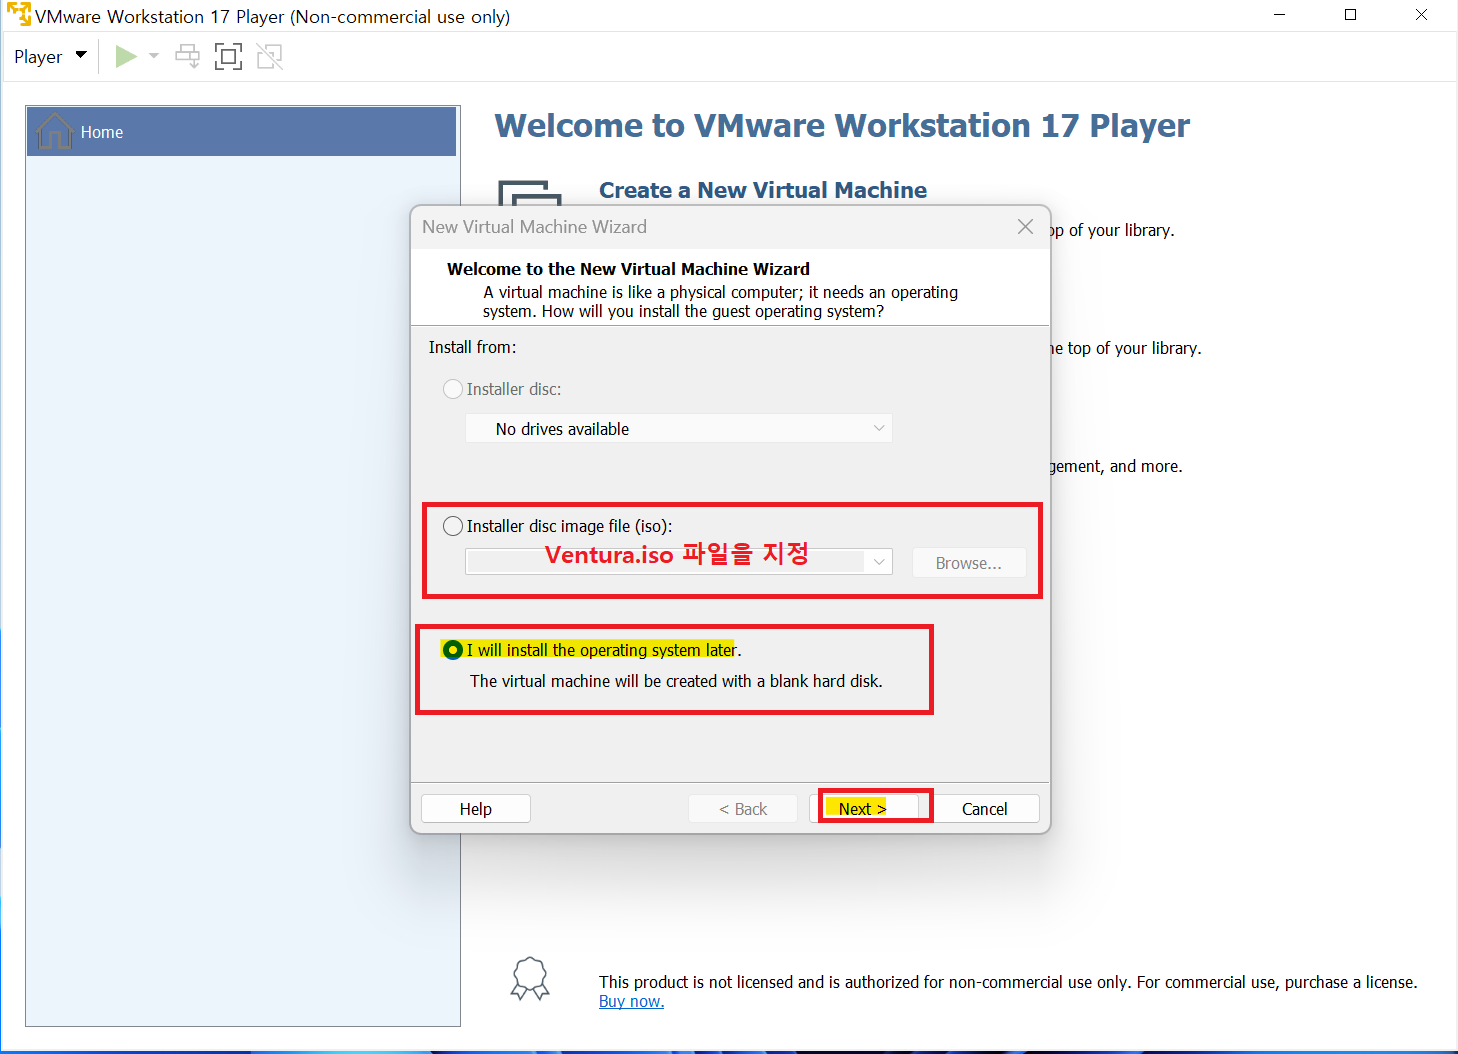Minimize the VMware Player window
1458x1054 pixels.
click(x=1280, y=15)
